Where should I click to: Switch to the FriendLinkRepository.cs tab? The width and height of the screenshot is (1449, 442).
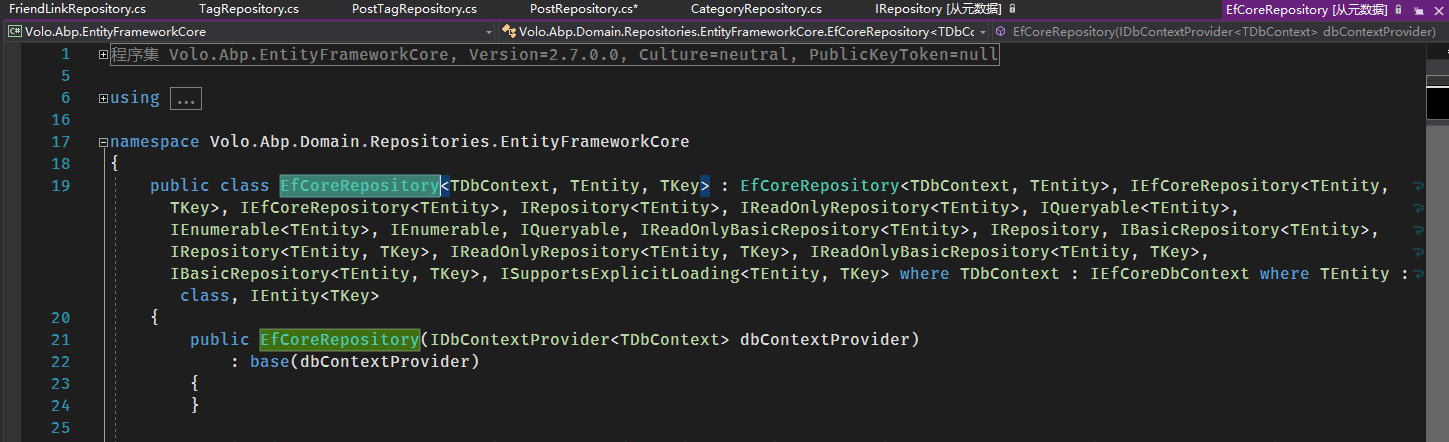coord(77,9)
